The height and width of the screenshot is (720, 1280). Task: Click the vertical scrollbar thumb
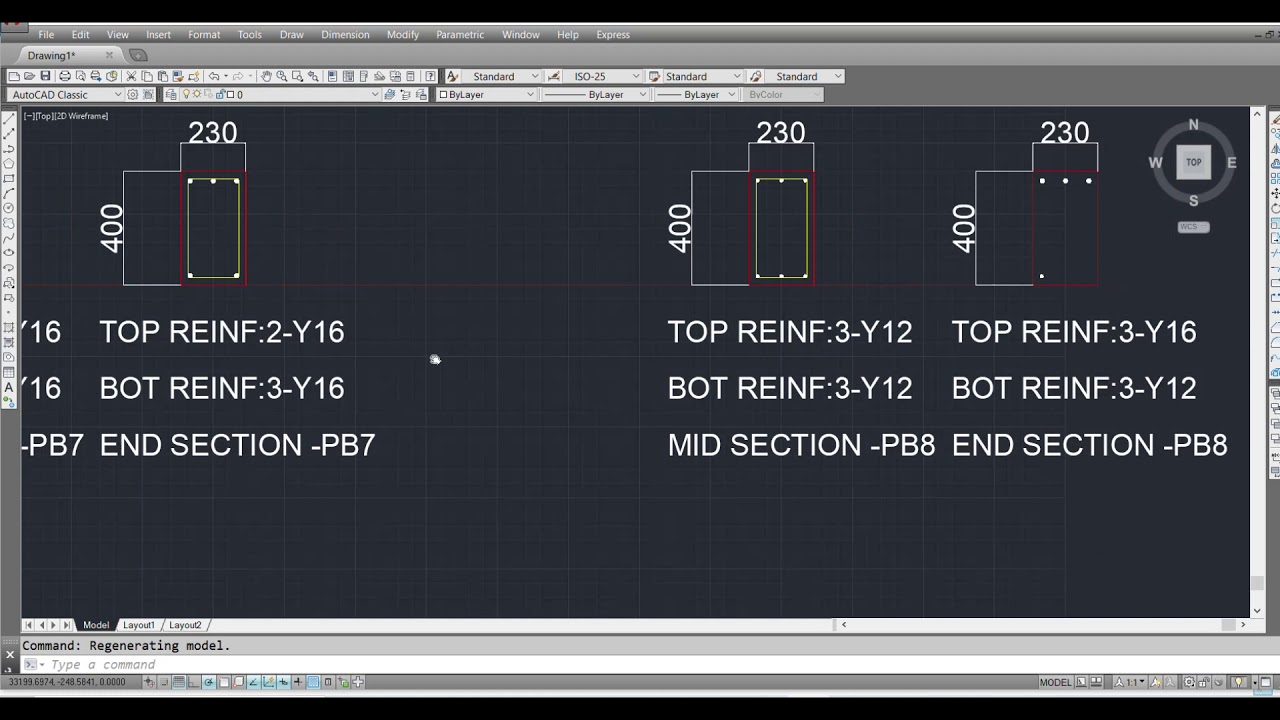click(x=1257, y=583)
